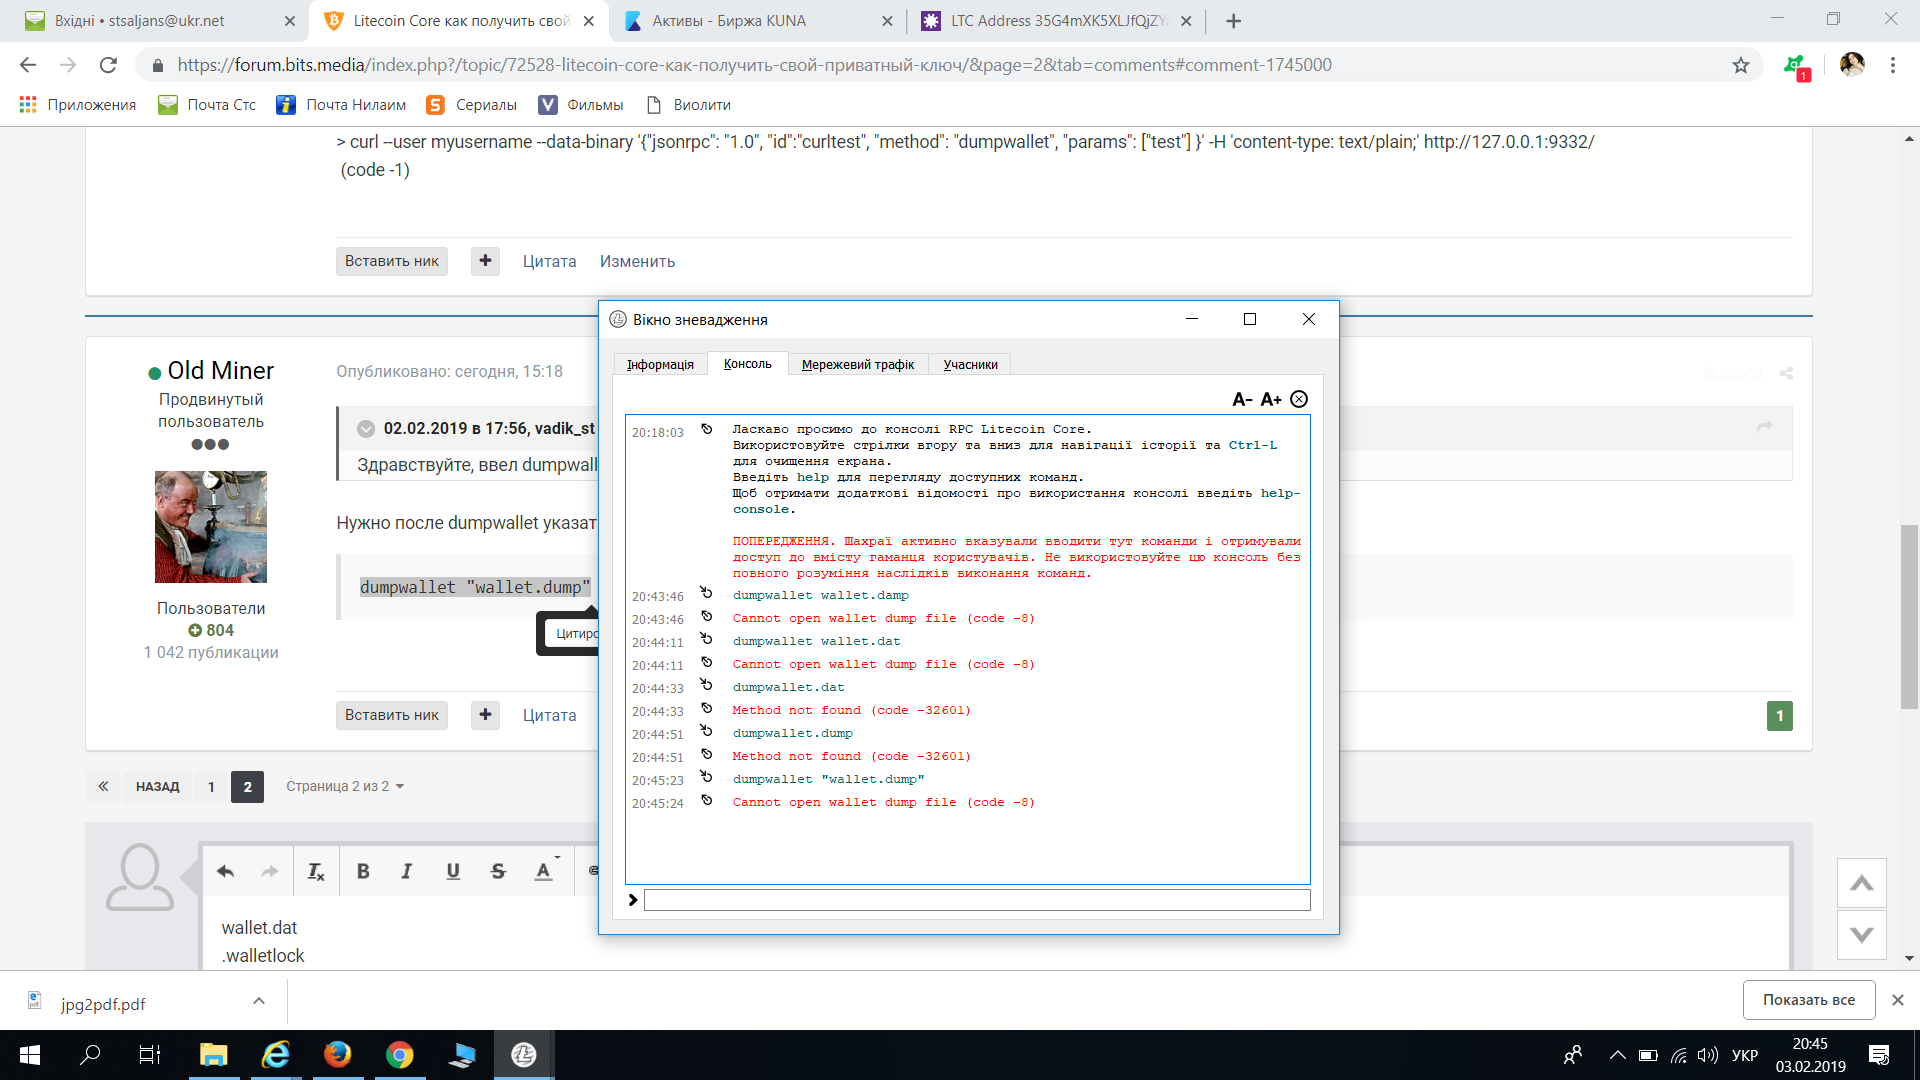Bookmark this page with star icon
Screen dimensions: 1920x1080
pyautogui.click(x=1741, y=65)
